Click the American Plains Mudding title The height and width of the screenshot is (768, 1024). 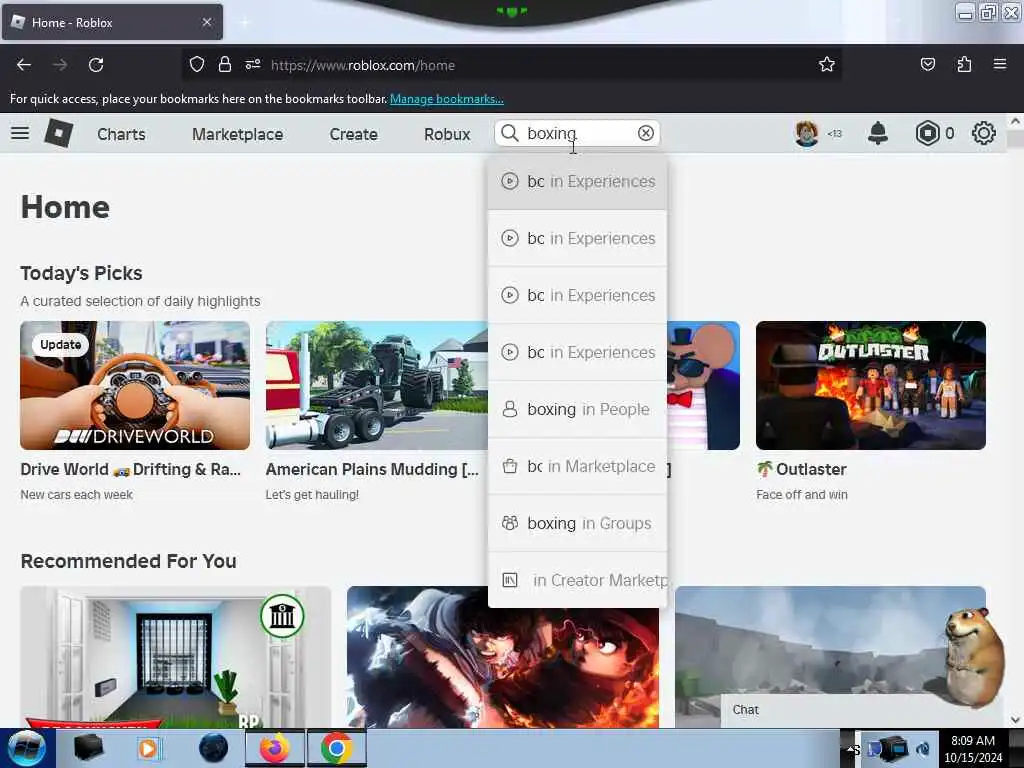pyautogui.click(x=372, y=469)
